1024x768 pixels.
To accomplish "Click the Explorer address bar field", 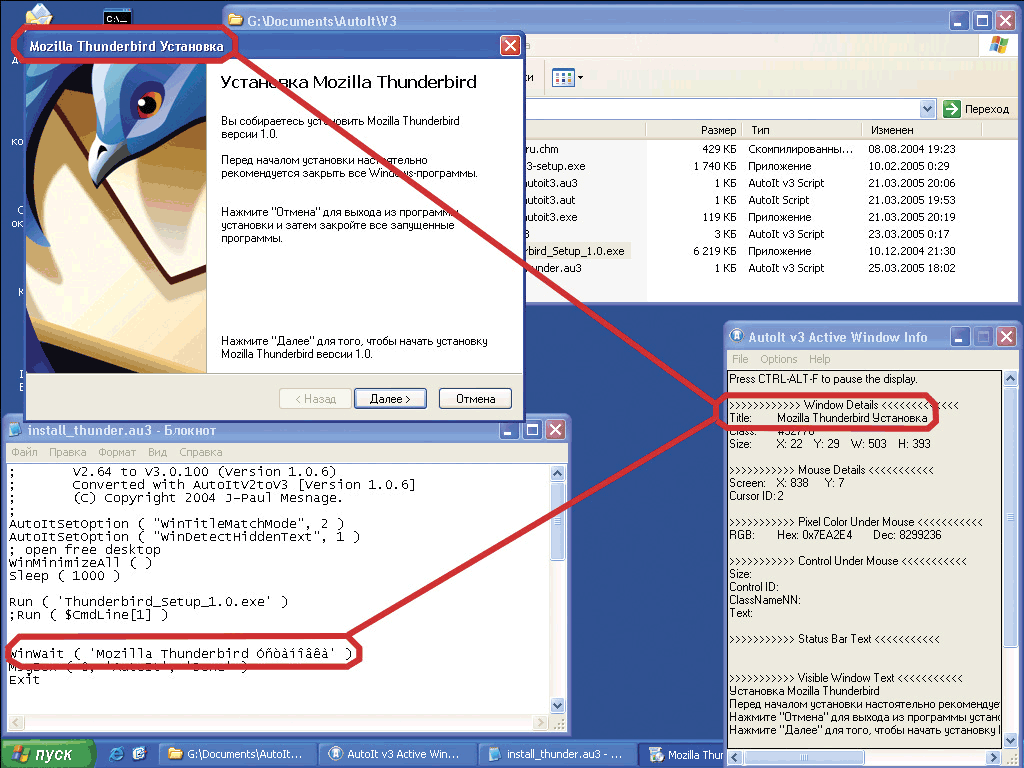I will pyautogui.click(x=722, y=109).
